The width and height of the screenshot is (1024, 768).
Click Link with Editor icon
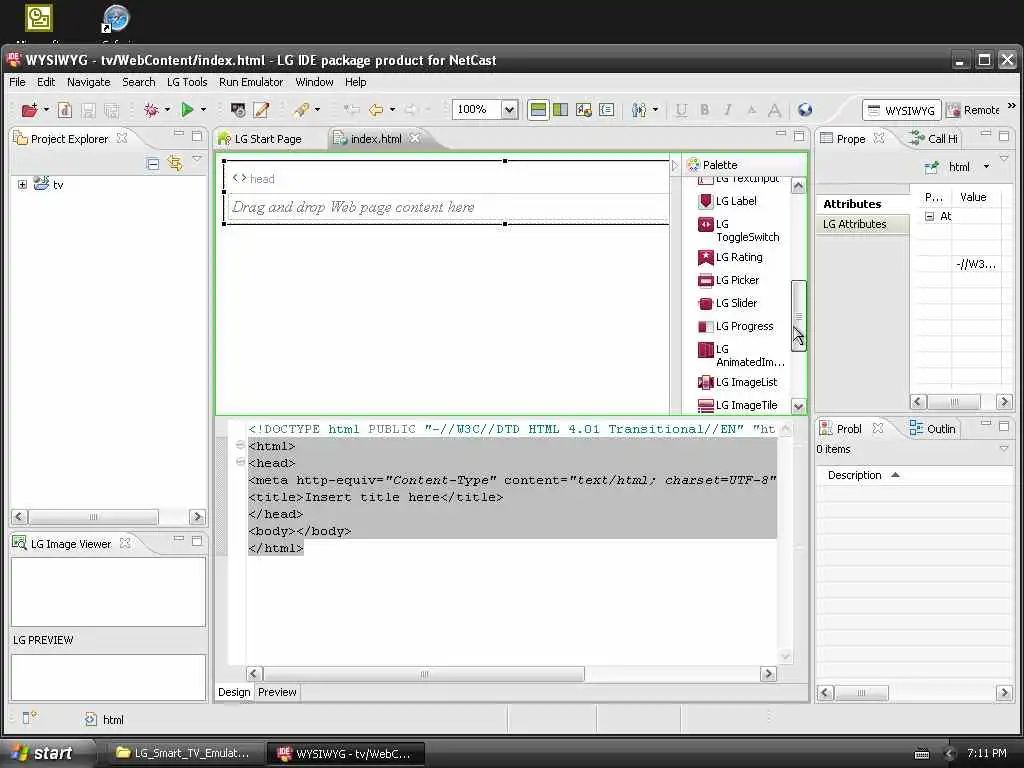tap(175, 163)
